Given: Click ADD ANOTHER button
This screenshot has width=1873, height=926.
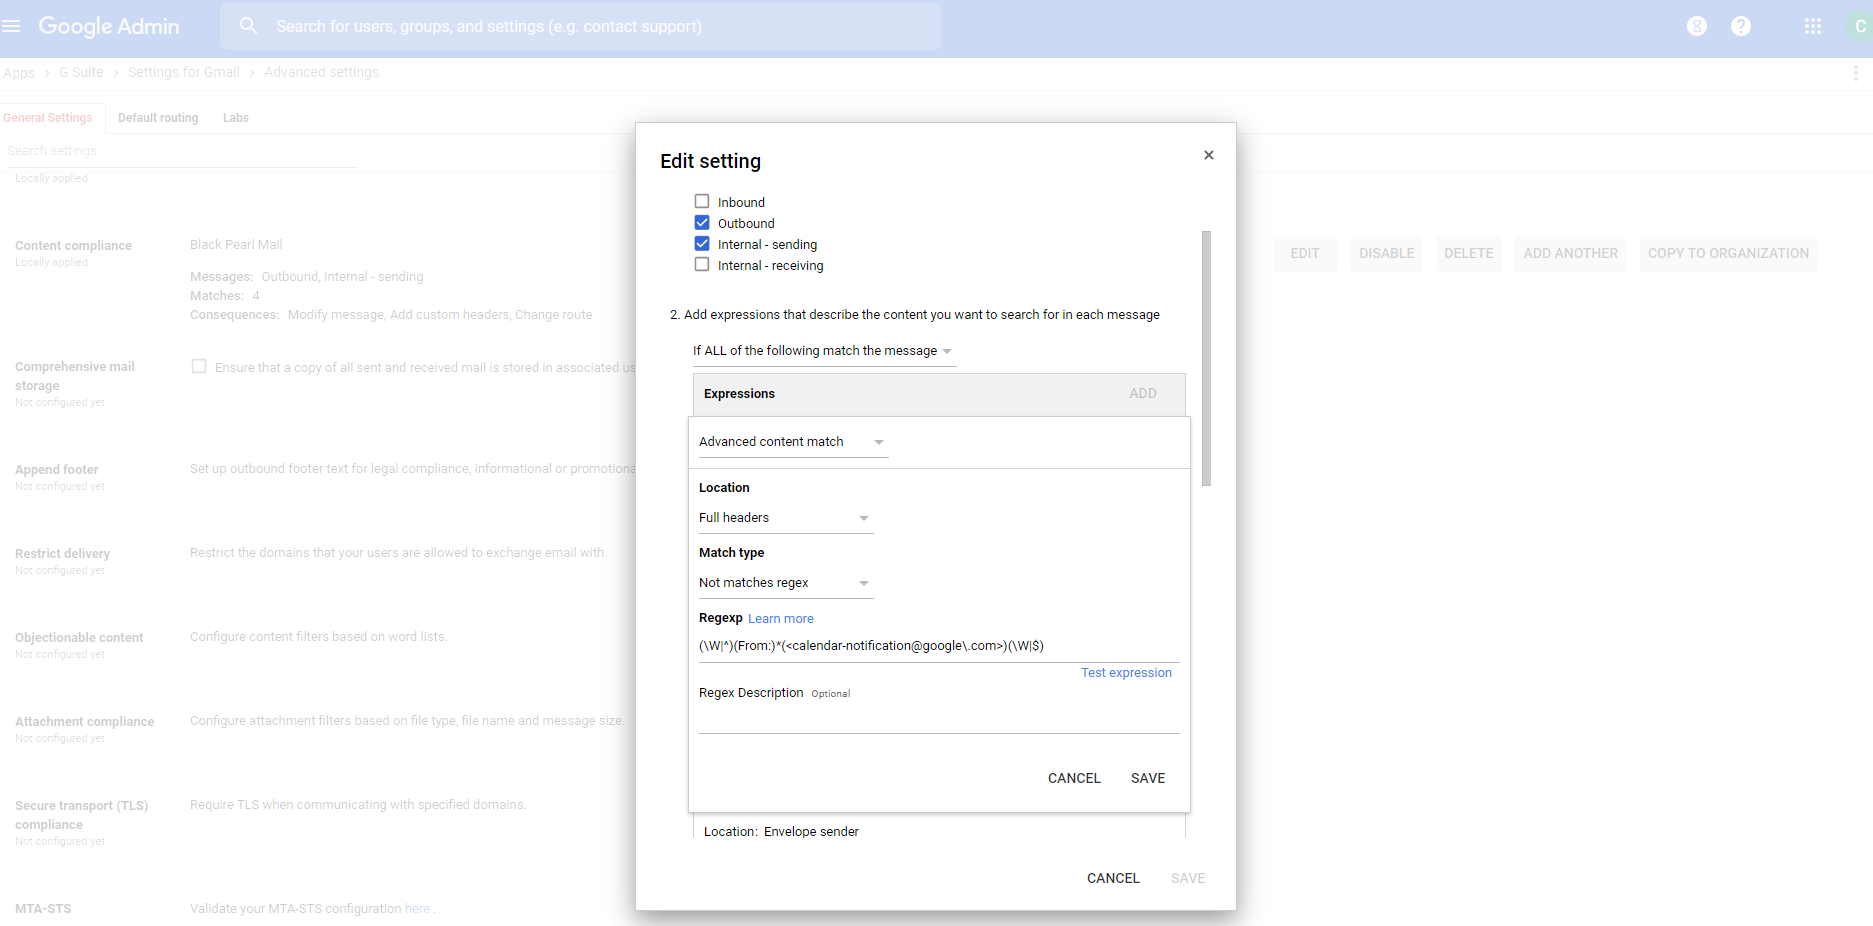Looking at the screenshot, I should (1571, 254).
